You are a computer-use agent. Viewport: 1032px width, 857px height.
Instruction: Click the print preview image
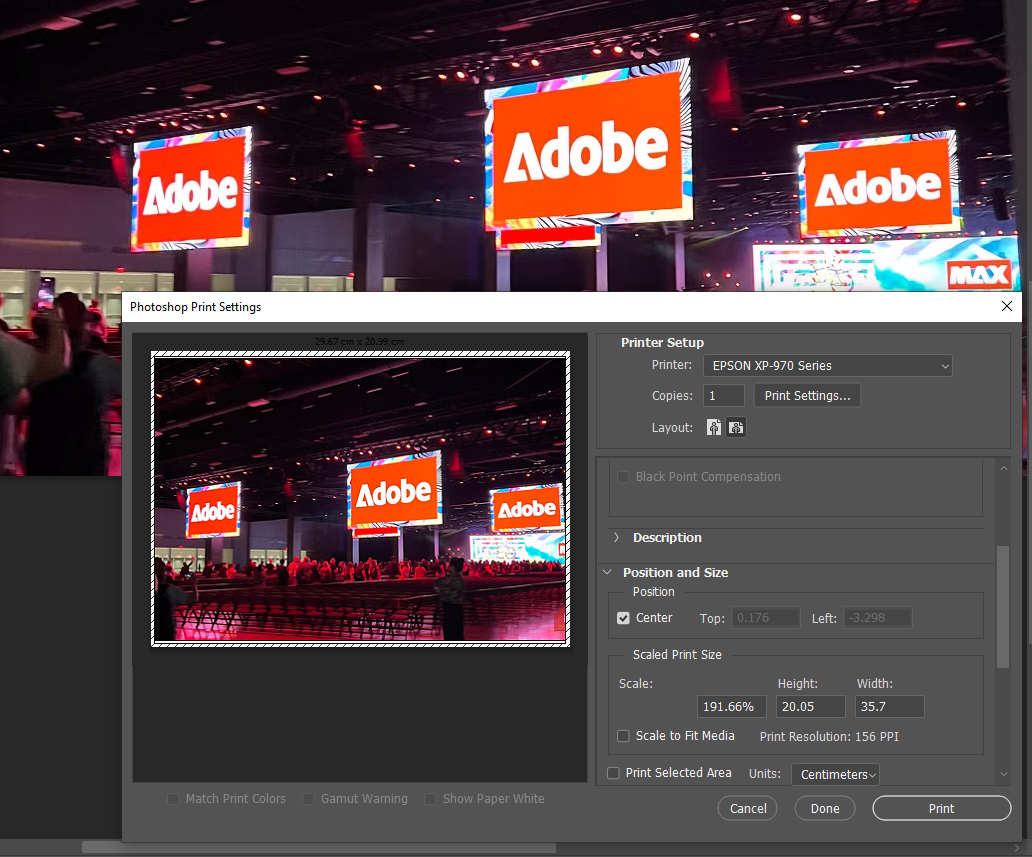click(360, 499)
